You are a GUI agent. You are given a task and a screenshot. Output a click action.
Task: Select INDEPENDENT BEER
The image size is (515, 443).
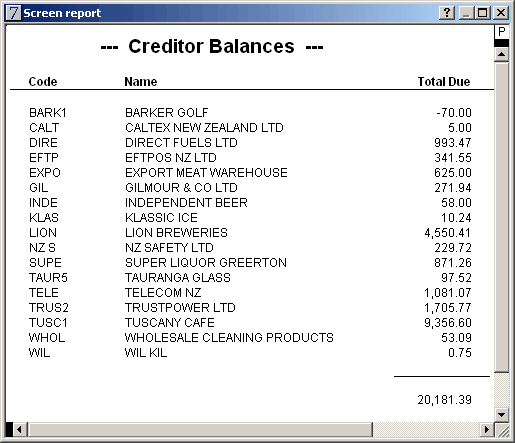point(186,203)
